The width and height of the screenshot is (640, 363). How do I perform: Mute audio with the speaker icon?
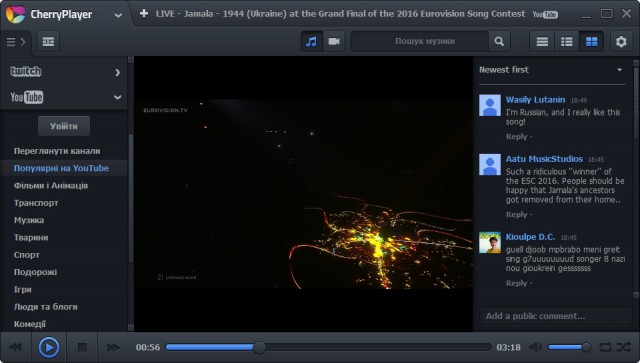(536, 347)
